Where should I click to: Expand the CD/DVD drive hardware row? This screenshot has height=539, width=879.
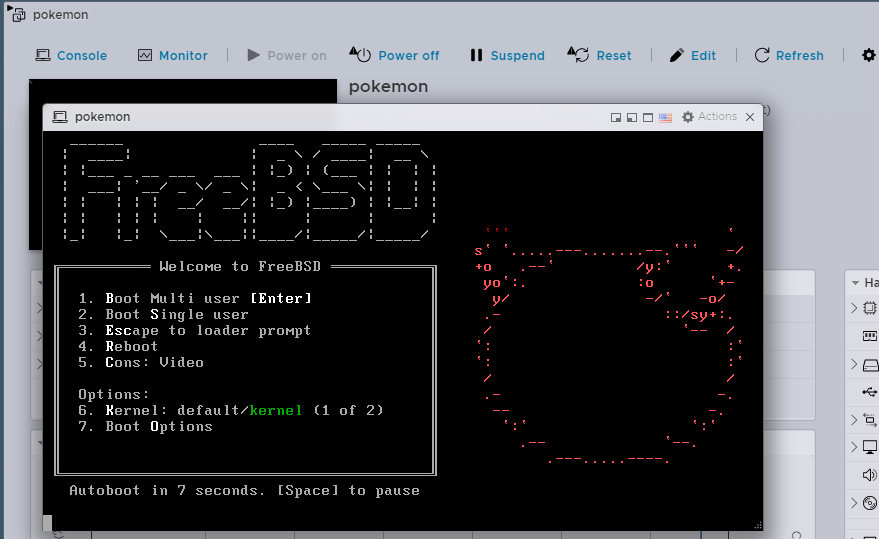[854, 503]
